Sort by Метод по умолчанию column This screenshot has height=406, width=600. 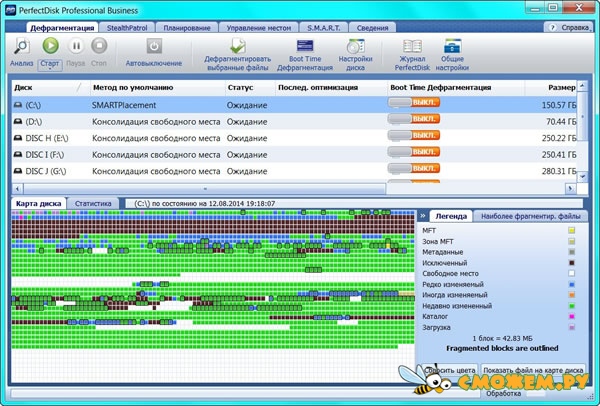coord(158,88)
